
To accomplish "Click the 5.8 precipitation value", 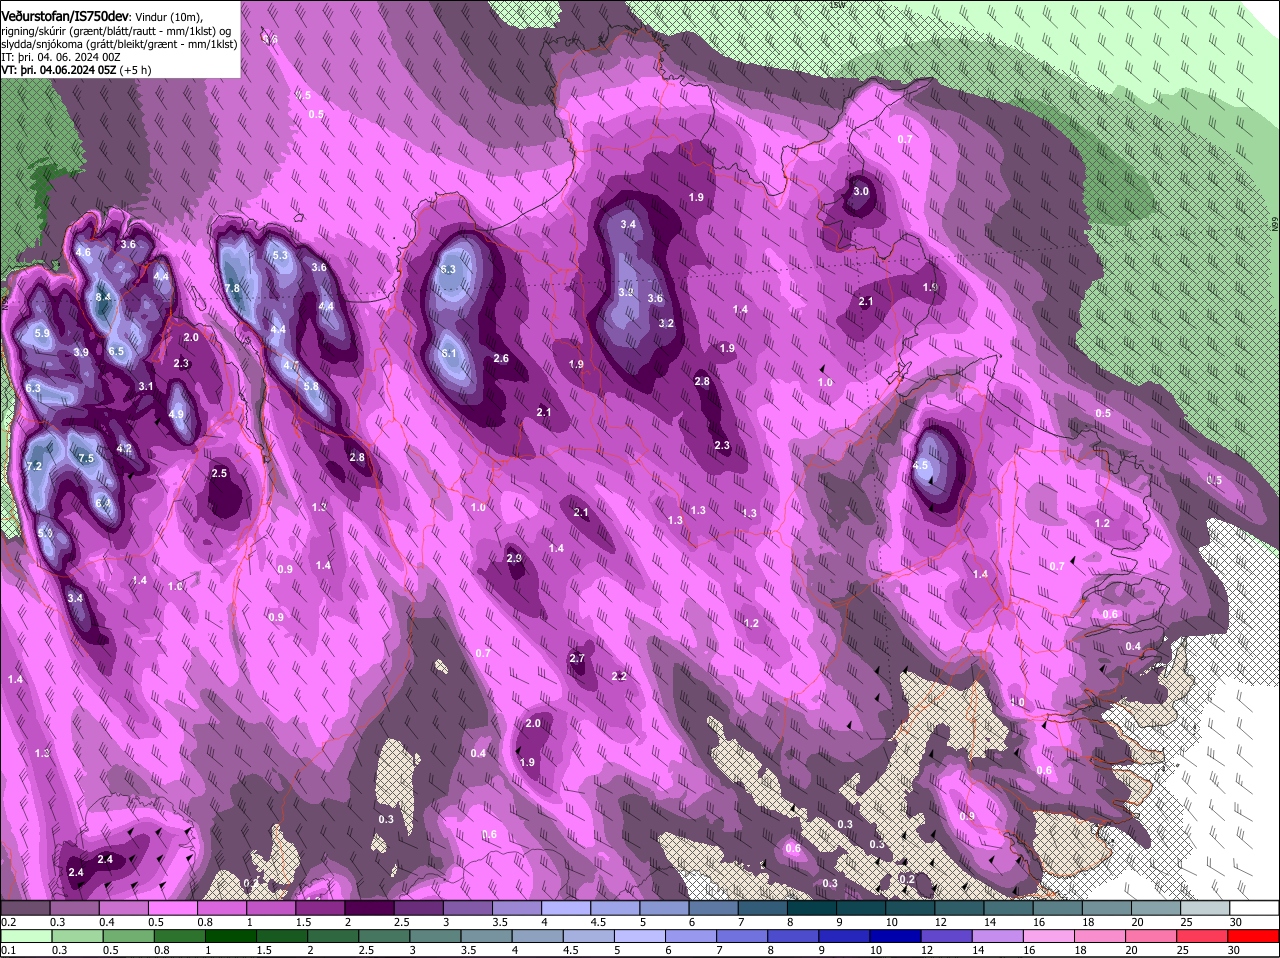I will pos(311,386).
